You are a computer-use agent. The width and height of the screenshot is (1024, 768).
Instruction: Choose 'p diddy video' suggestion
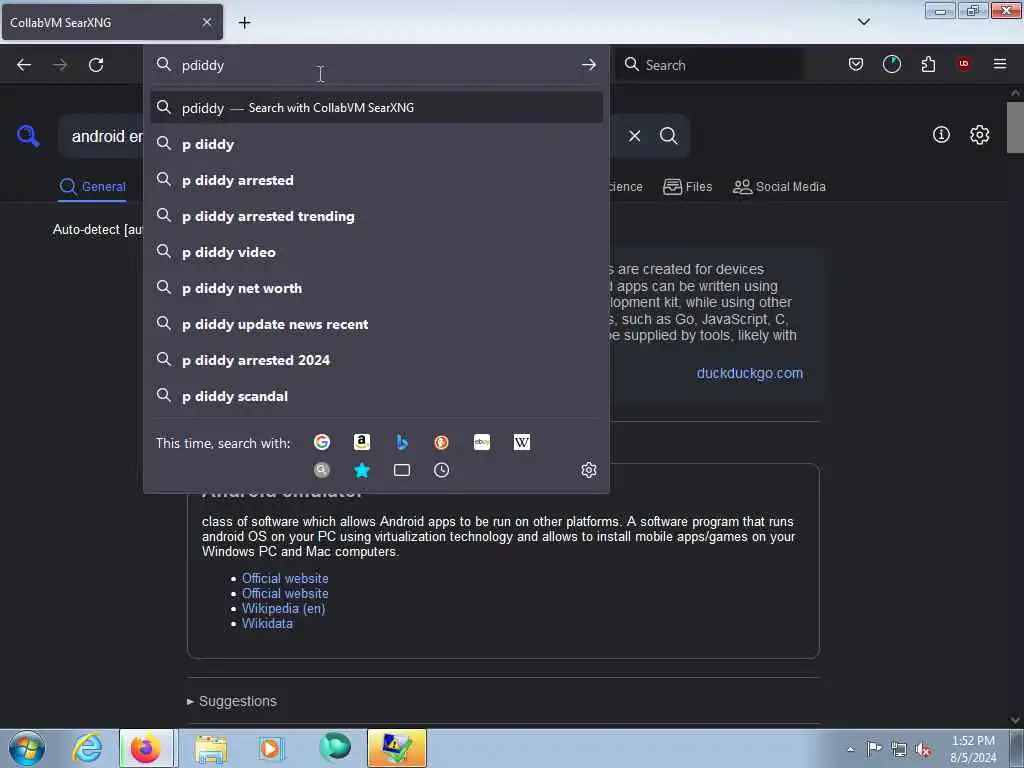pyautogui.click(x=376, y=251)
